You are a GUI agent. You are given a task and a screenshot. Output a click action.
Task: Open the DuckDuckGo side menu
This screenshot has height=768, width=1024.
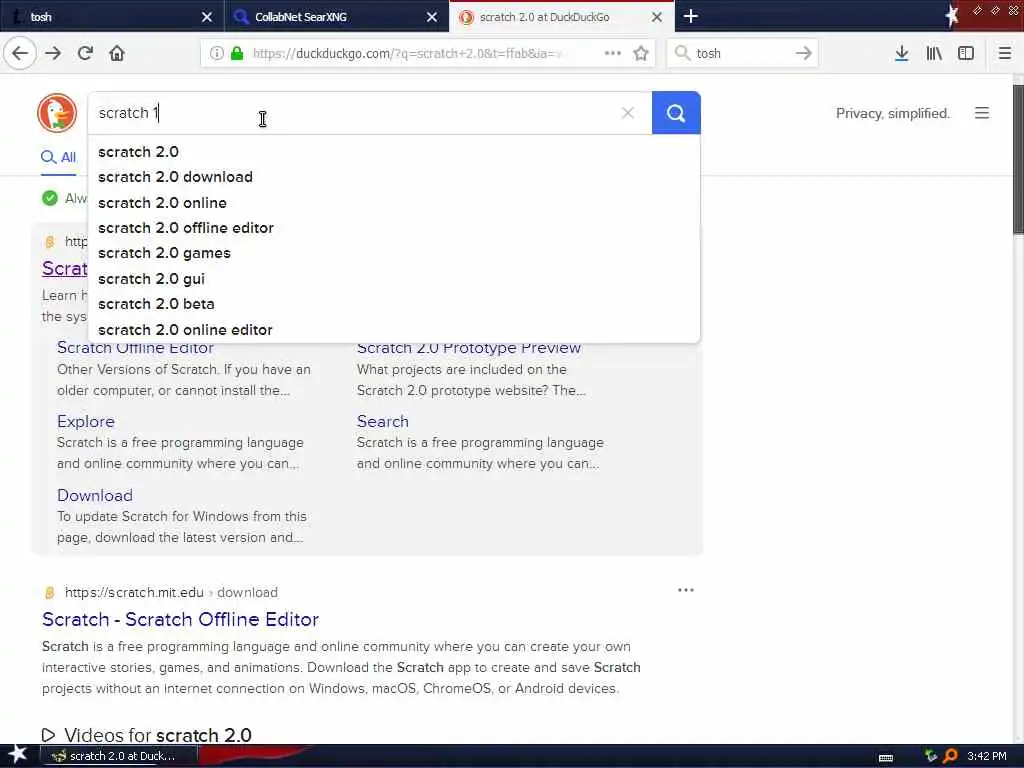(982, 113)
